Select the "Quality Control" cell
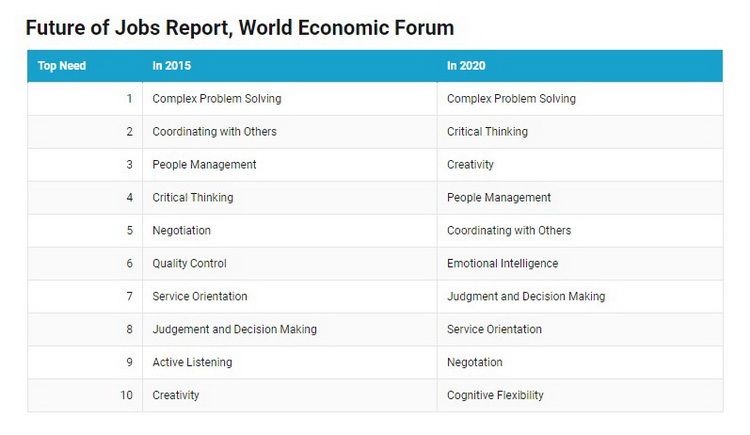This screenshot has width=750, height=435. pos(189,264)
